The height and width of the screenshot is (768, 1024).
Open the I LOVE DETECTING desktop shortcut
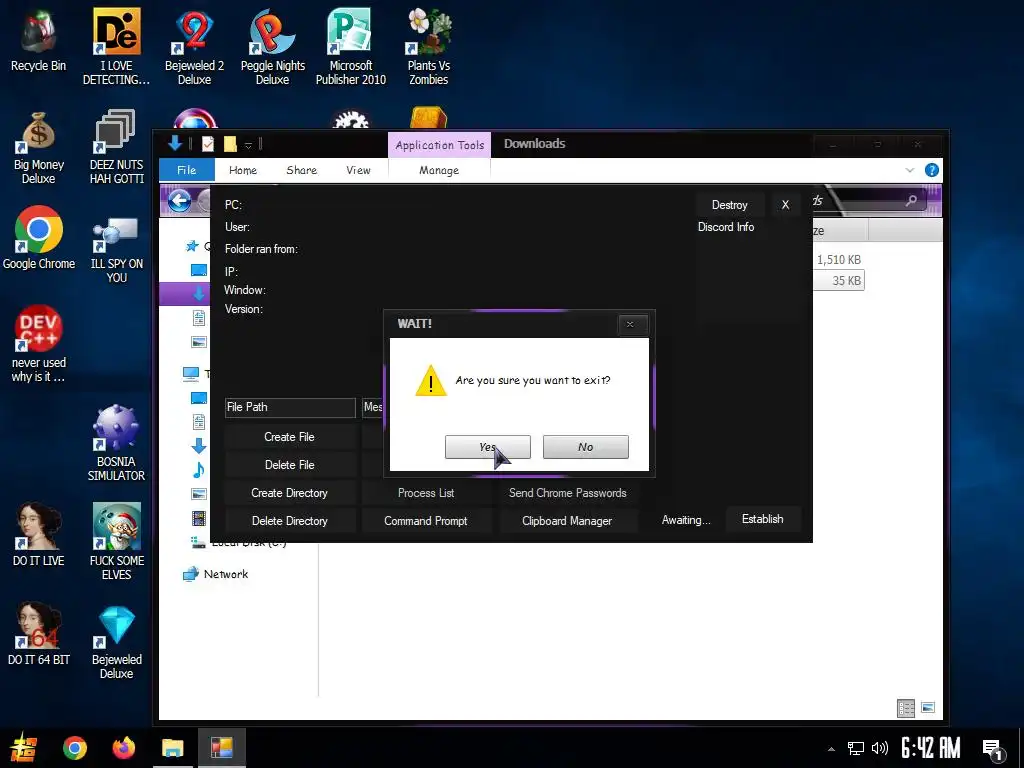click(116, 47)
